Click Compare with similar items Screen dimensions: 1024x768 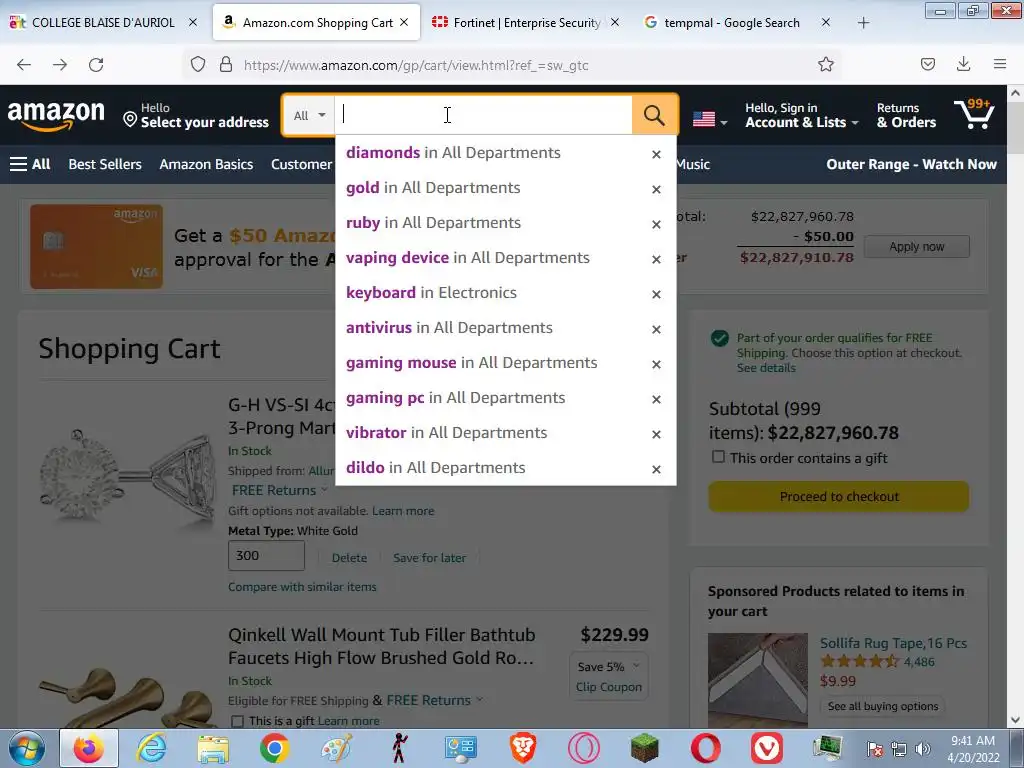302,586
